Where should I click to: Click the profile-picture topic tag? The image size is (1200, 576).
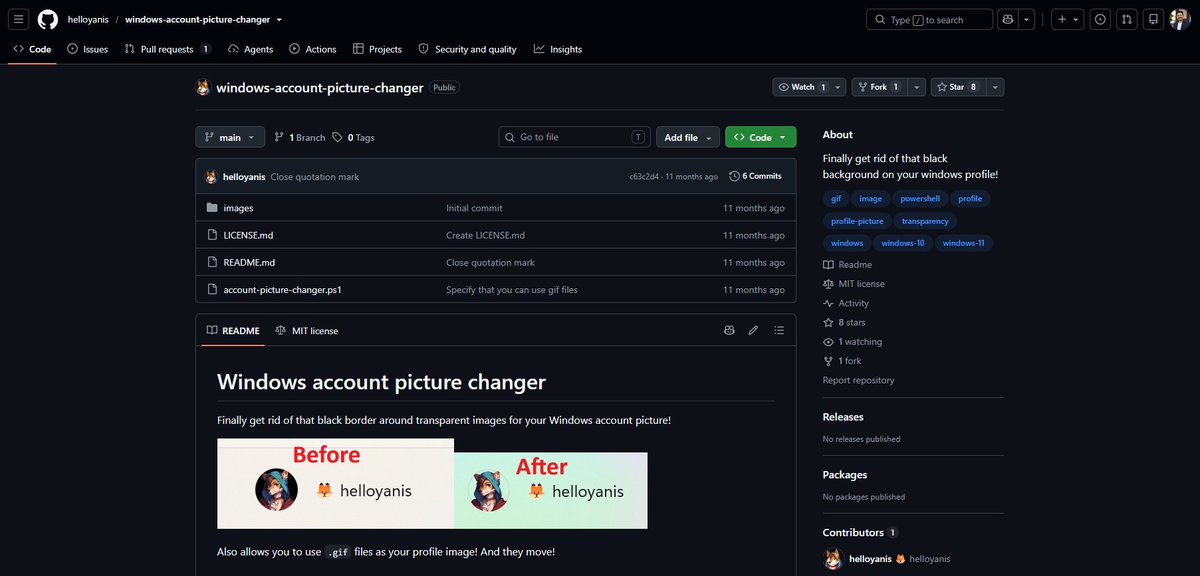click(857, 221)
